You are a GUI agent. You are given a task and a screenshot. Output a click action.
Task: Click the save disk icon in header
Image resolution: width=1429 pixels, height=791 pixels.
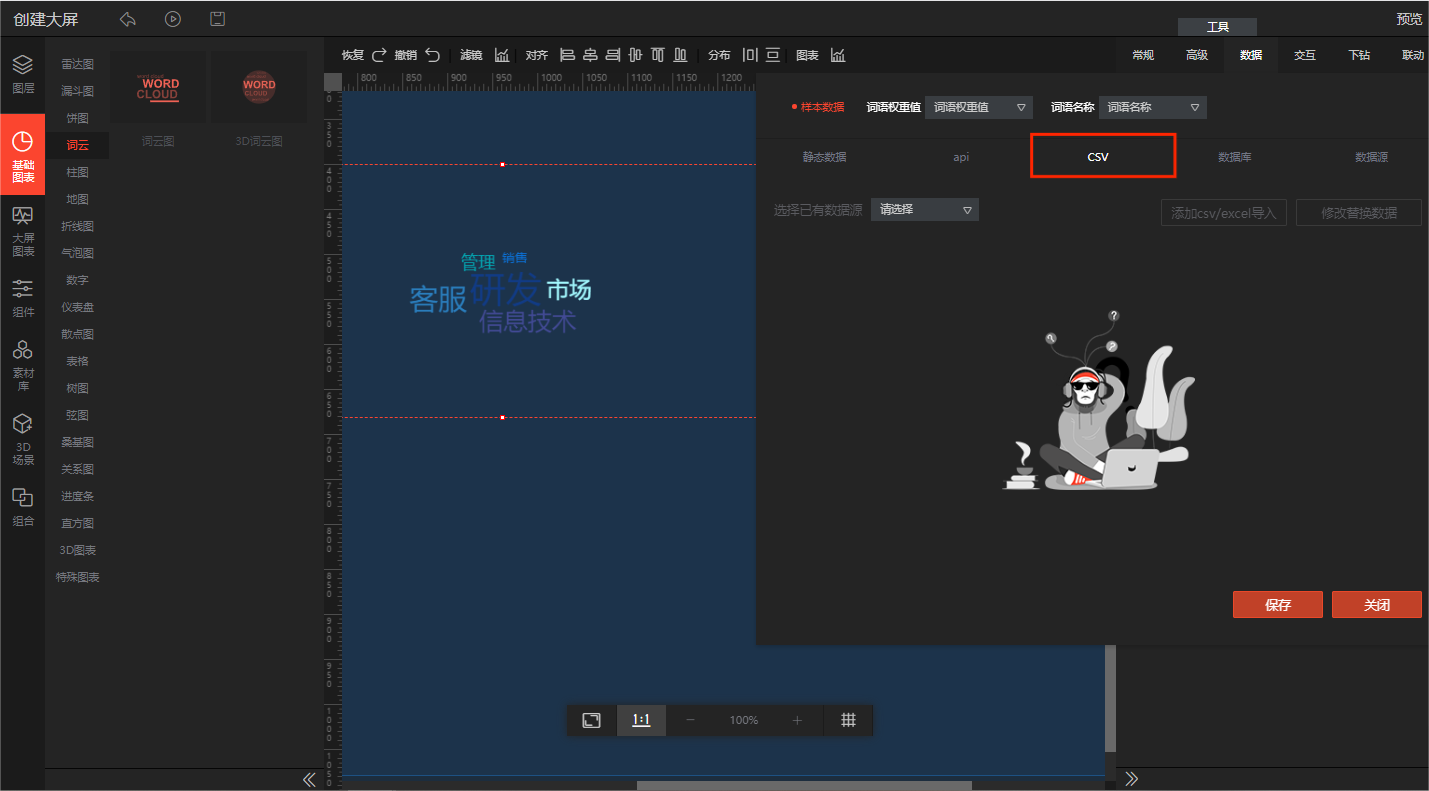[217, 19]
